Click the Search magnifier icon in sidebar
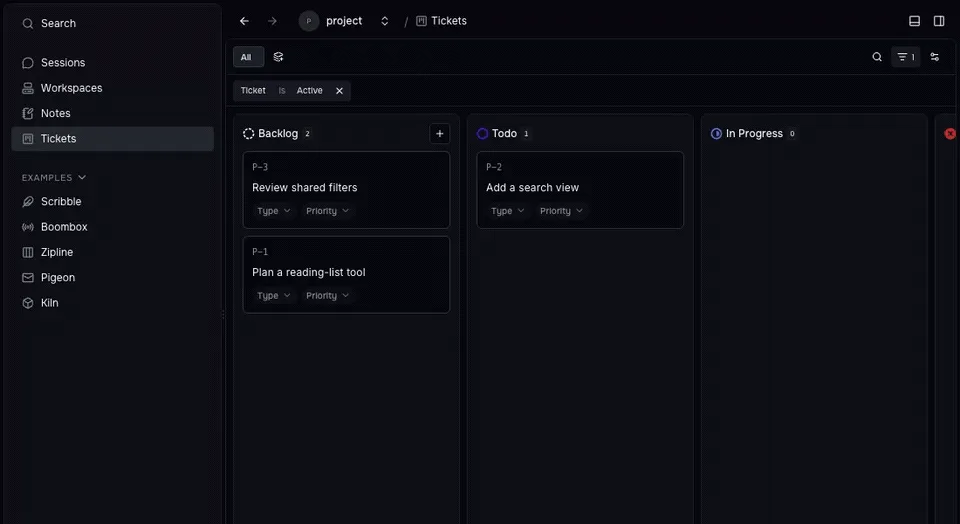 pyautogui.click(x=28, y=24)
